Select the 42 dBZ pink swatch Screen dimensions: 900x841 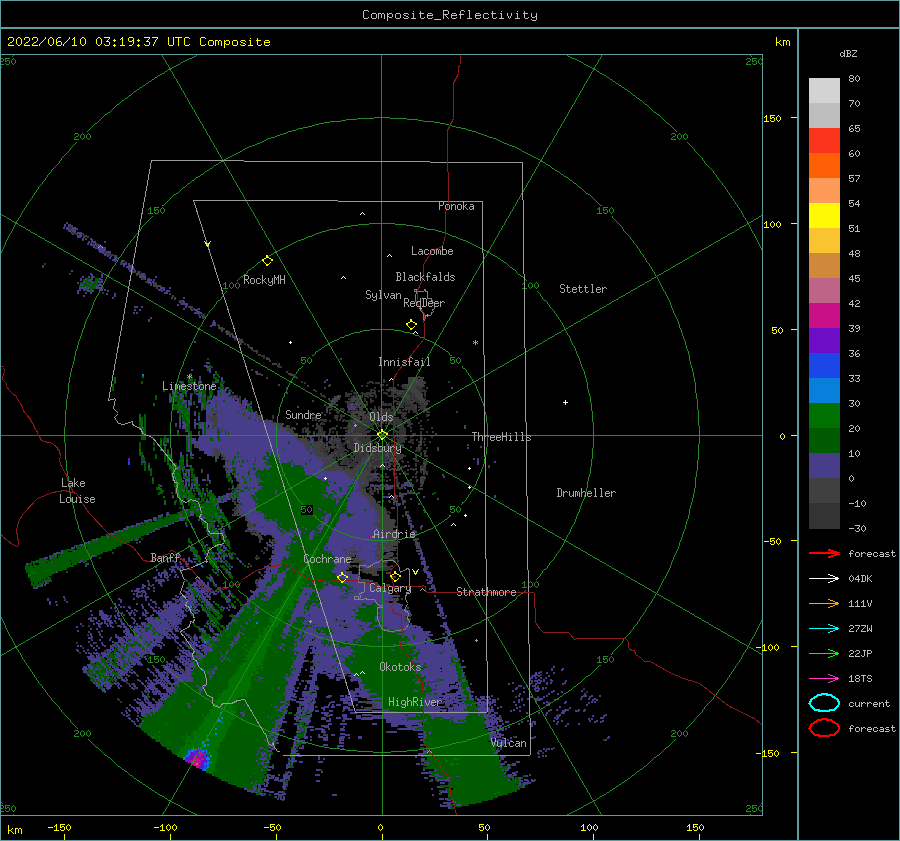(824, 290)
